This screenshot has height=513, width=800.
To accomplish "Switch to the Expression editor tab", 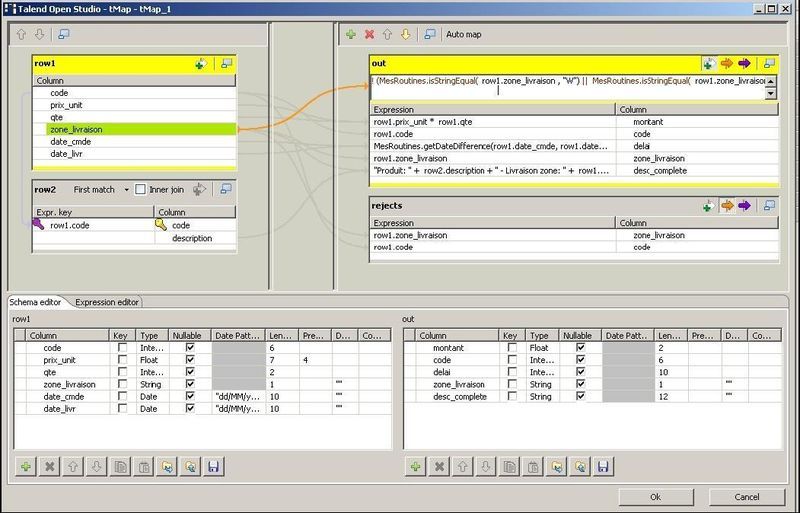I will (x=108, y=301).
